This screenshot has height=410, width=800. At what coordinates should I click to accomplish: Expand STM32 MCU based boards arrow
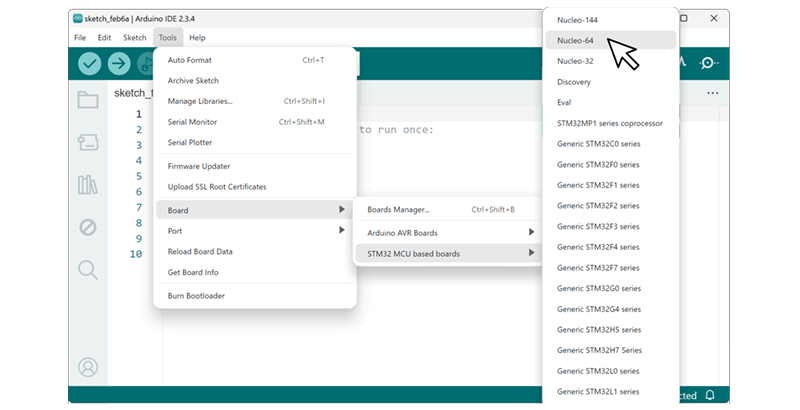coord(531,253)
